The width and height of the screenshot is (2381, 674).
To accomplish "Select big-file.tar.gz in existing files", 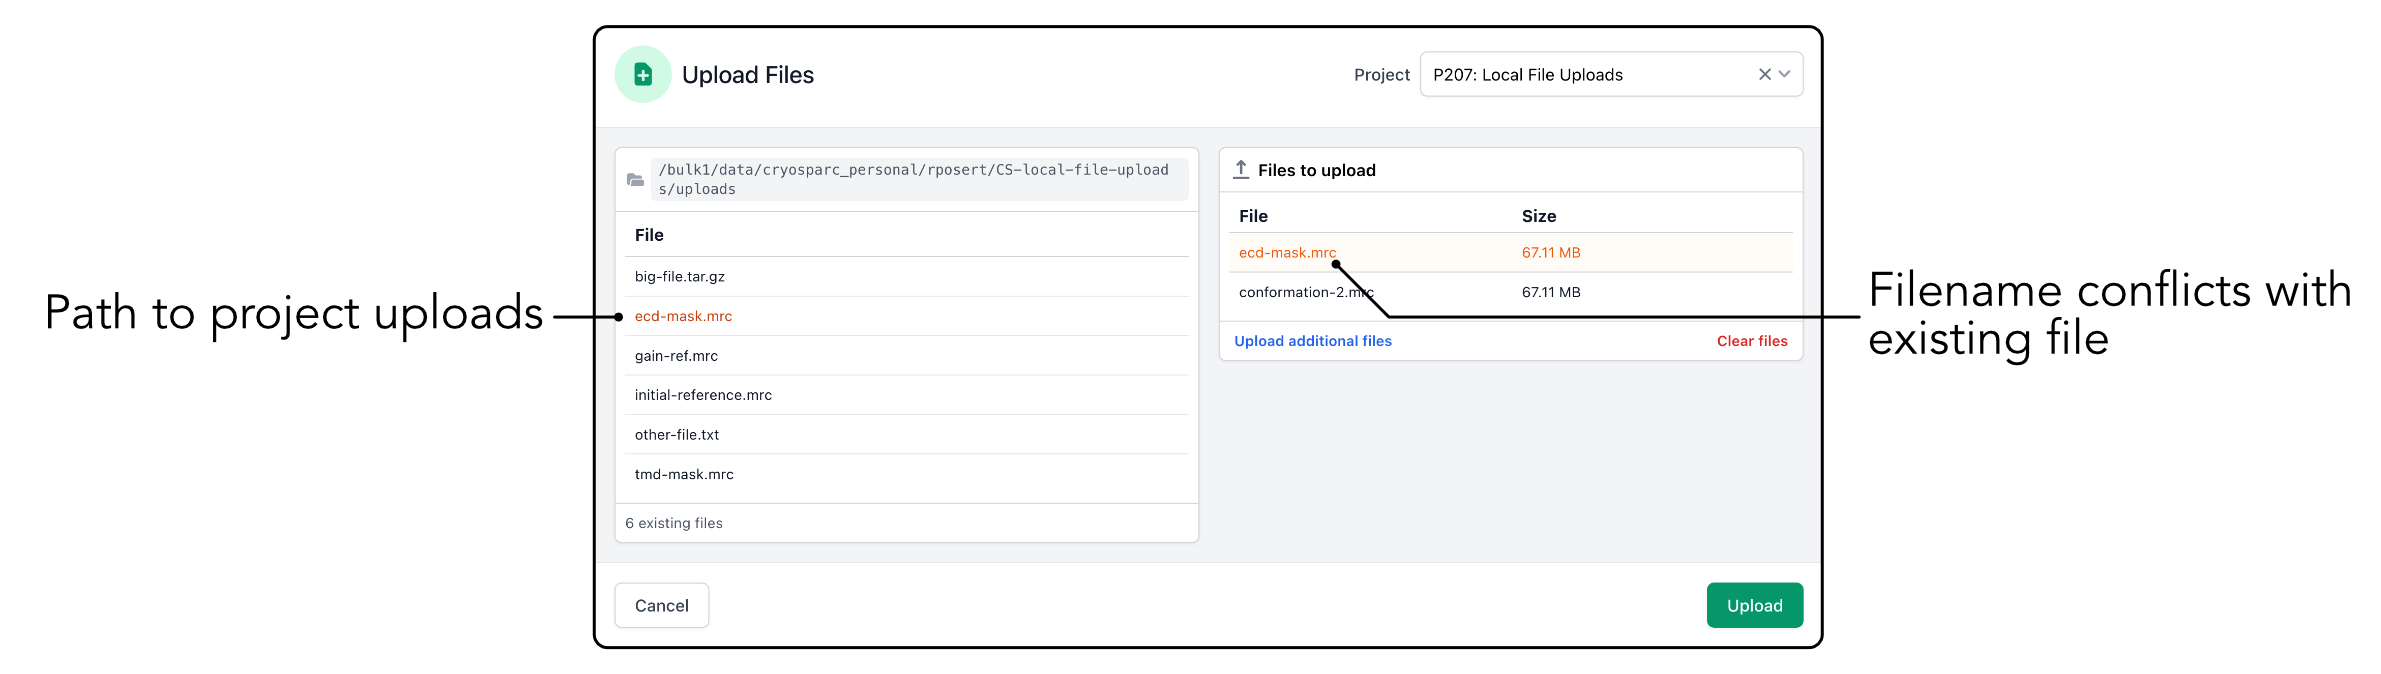I will [x=680, y=277].
